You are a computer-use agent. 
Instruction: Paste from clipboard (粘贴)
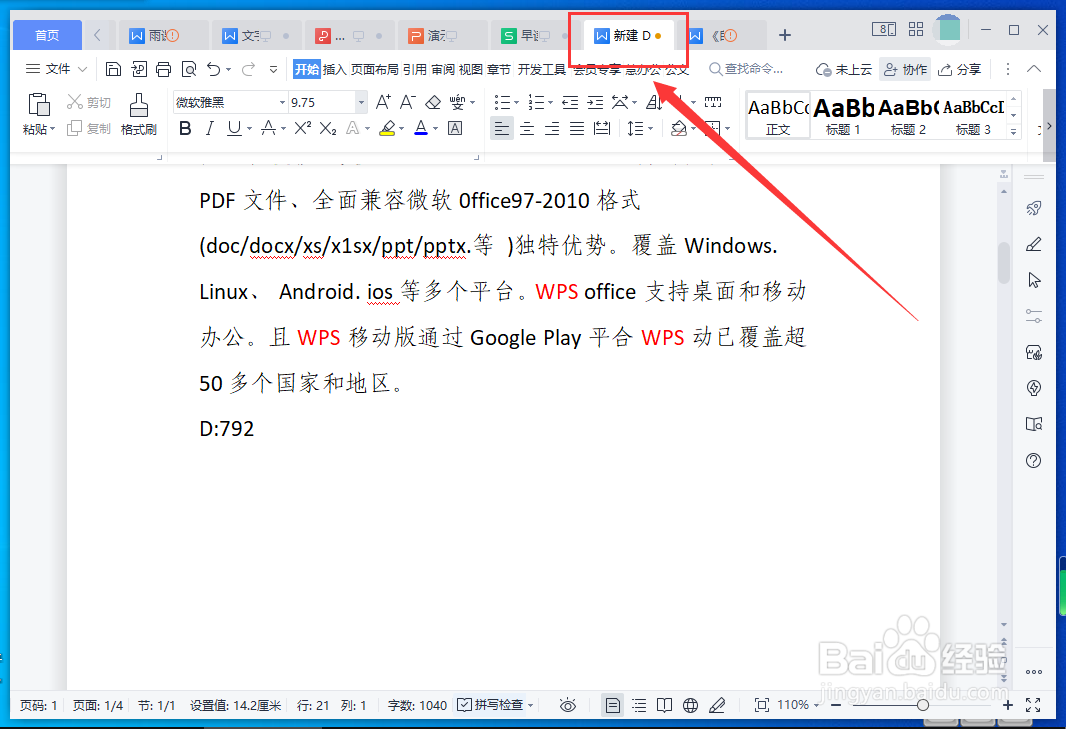38,114
